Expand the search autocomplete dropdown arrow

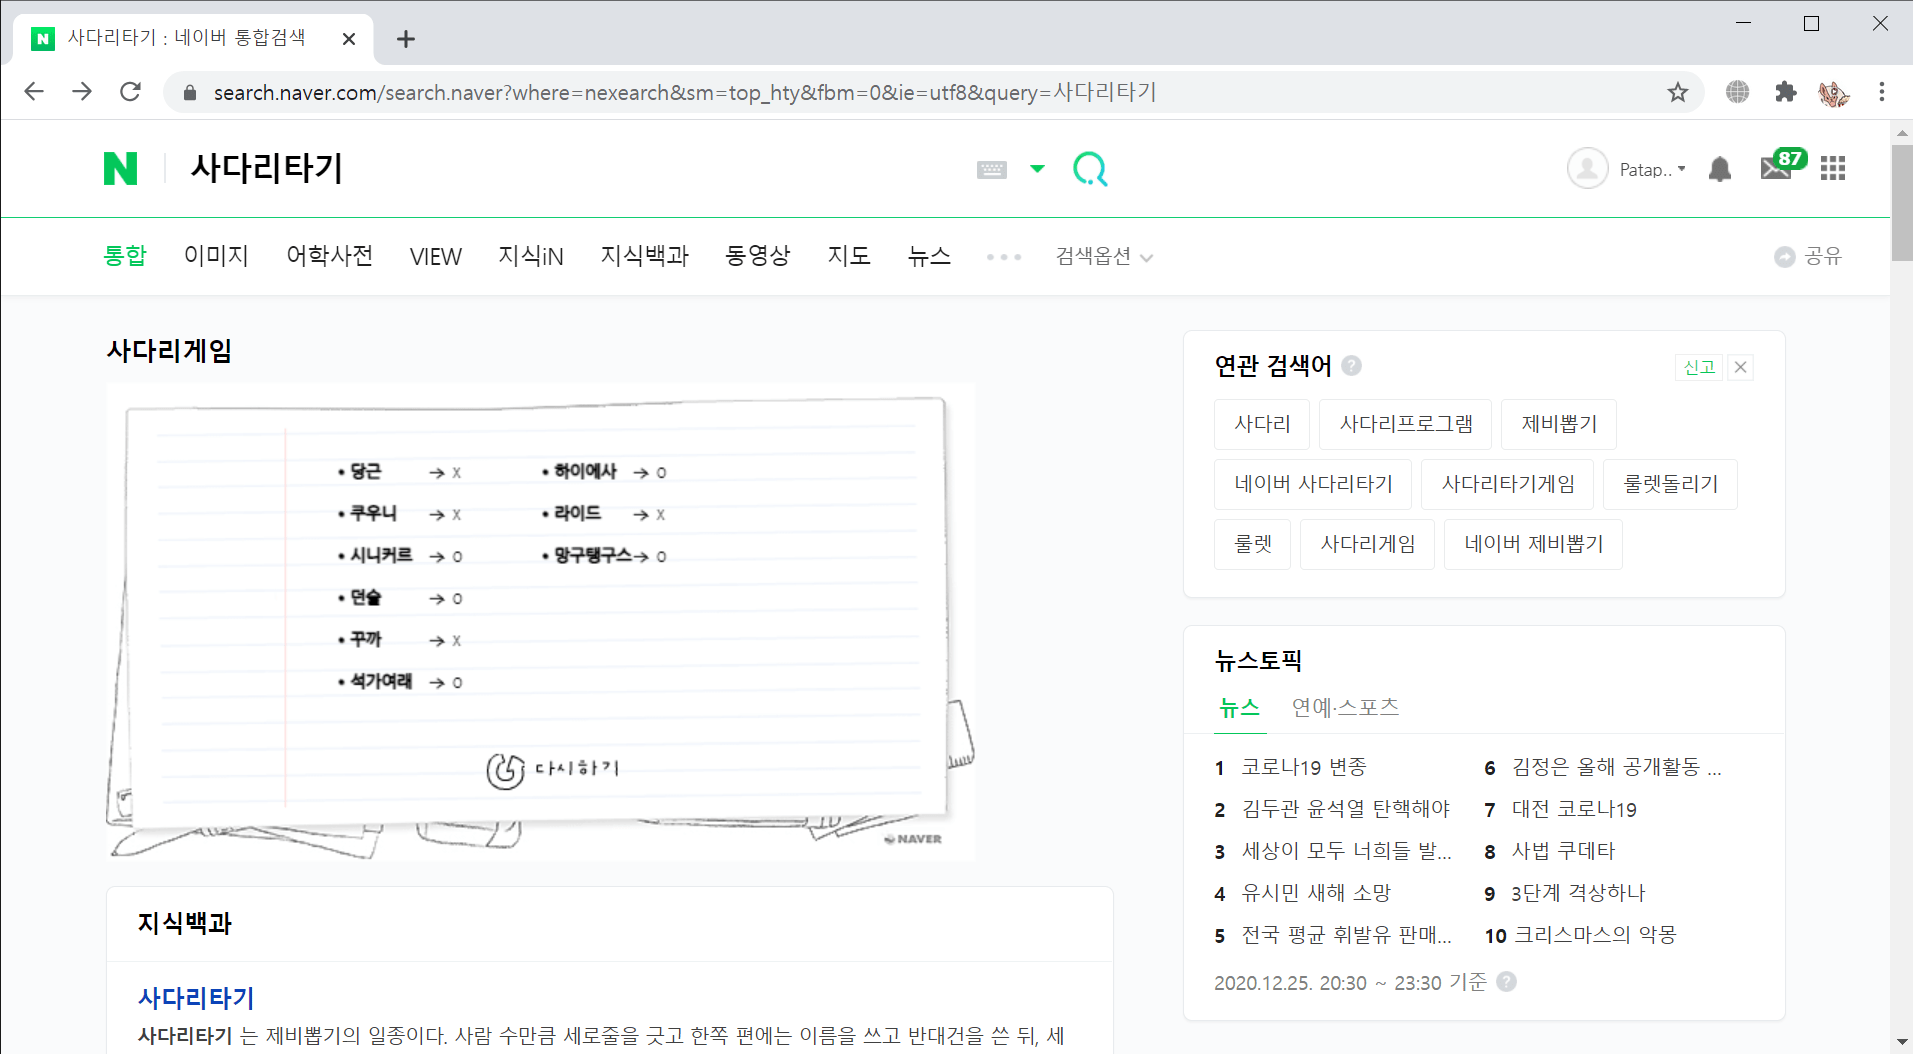tap(1037, 168)
